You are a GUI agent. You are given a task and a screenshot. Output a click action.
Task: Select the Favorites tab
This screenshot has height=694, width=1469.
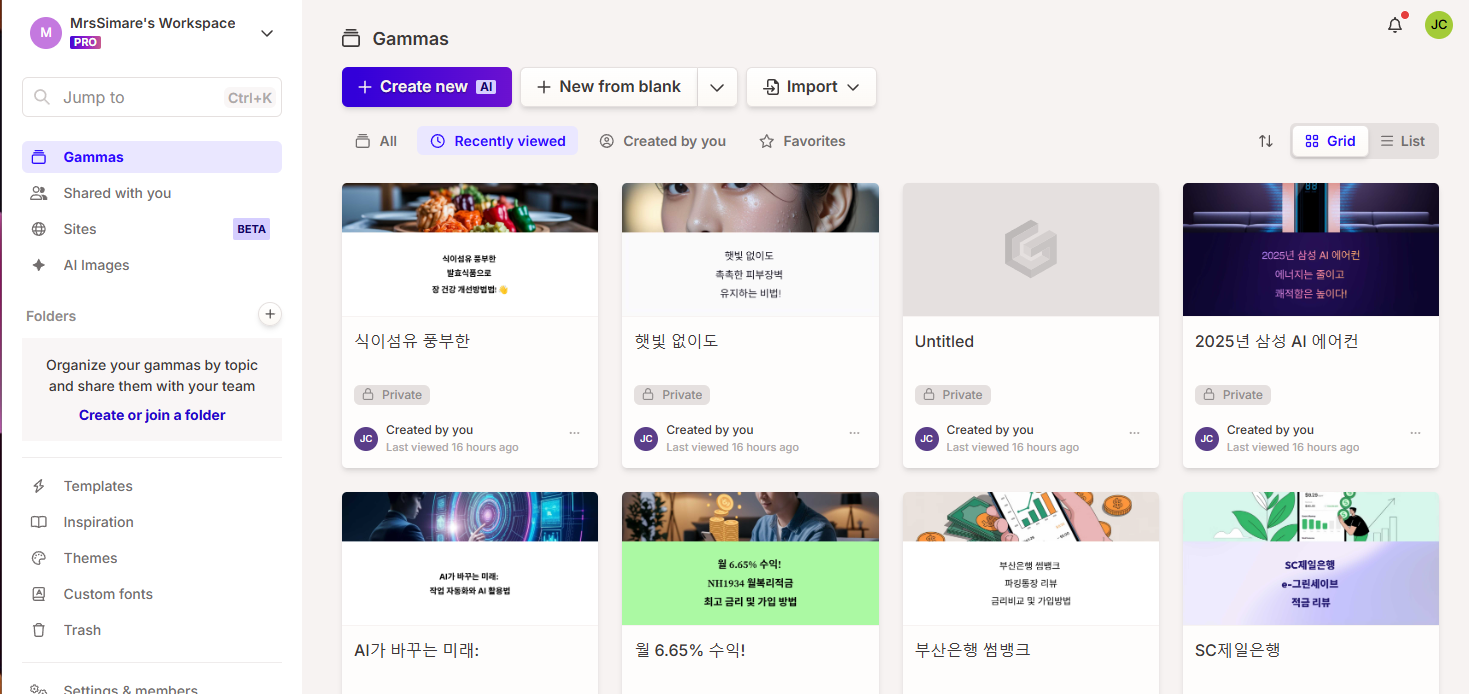pos(802,141)
